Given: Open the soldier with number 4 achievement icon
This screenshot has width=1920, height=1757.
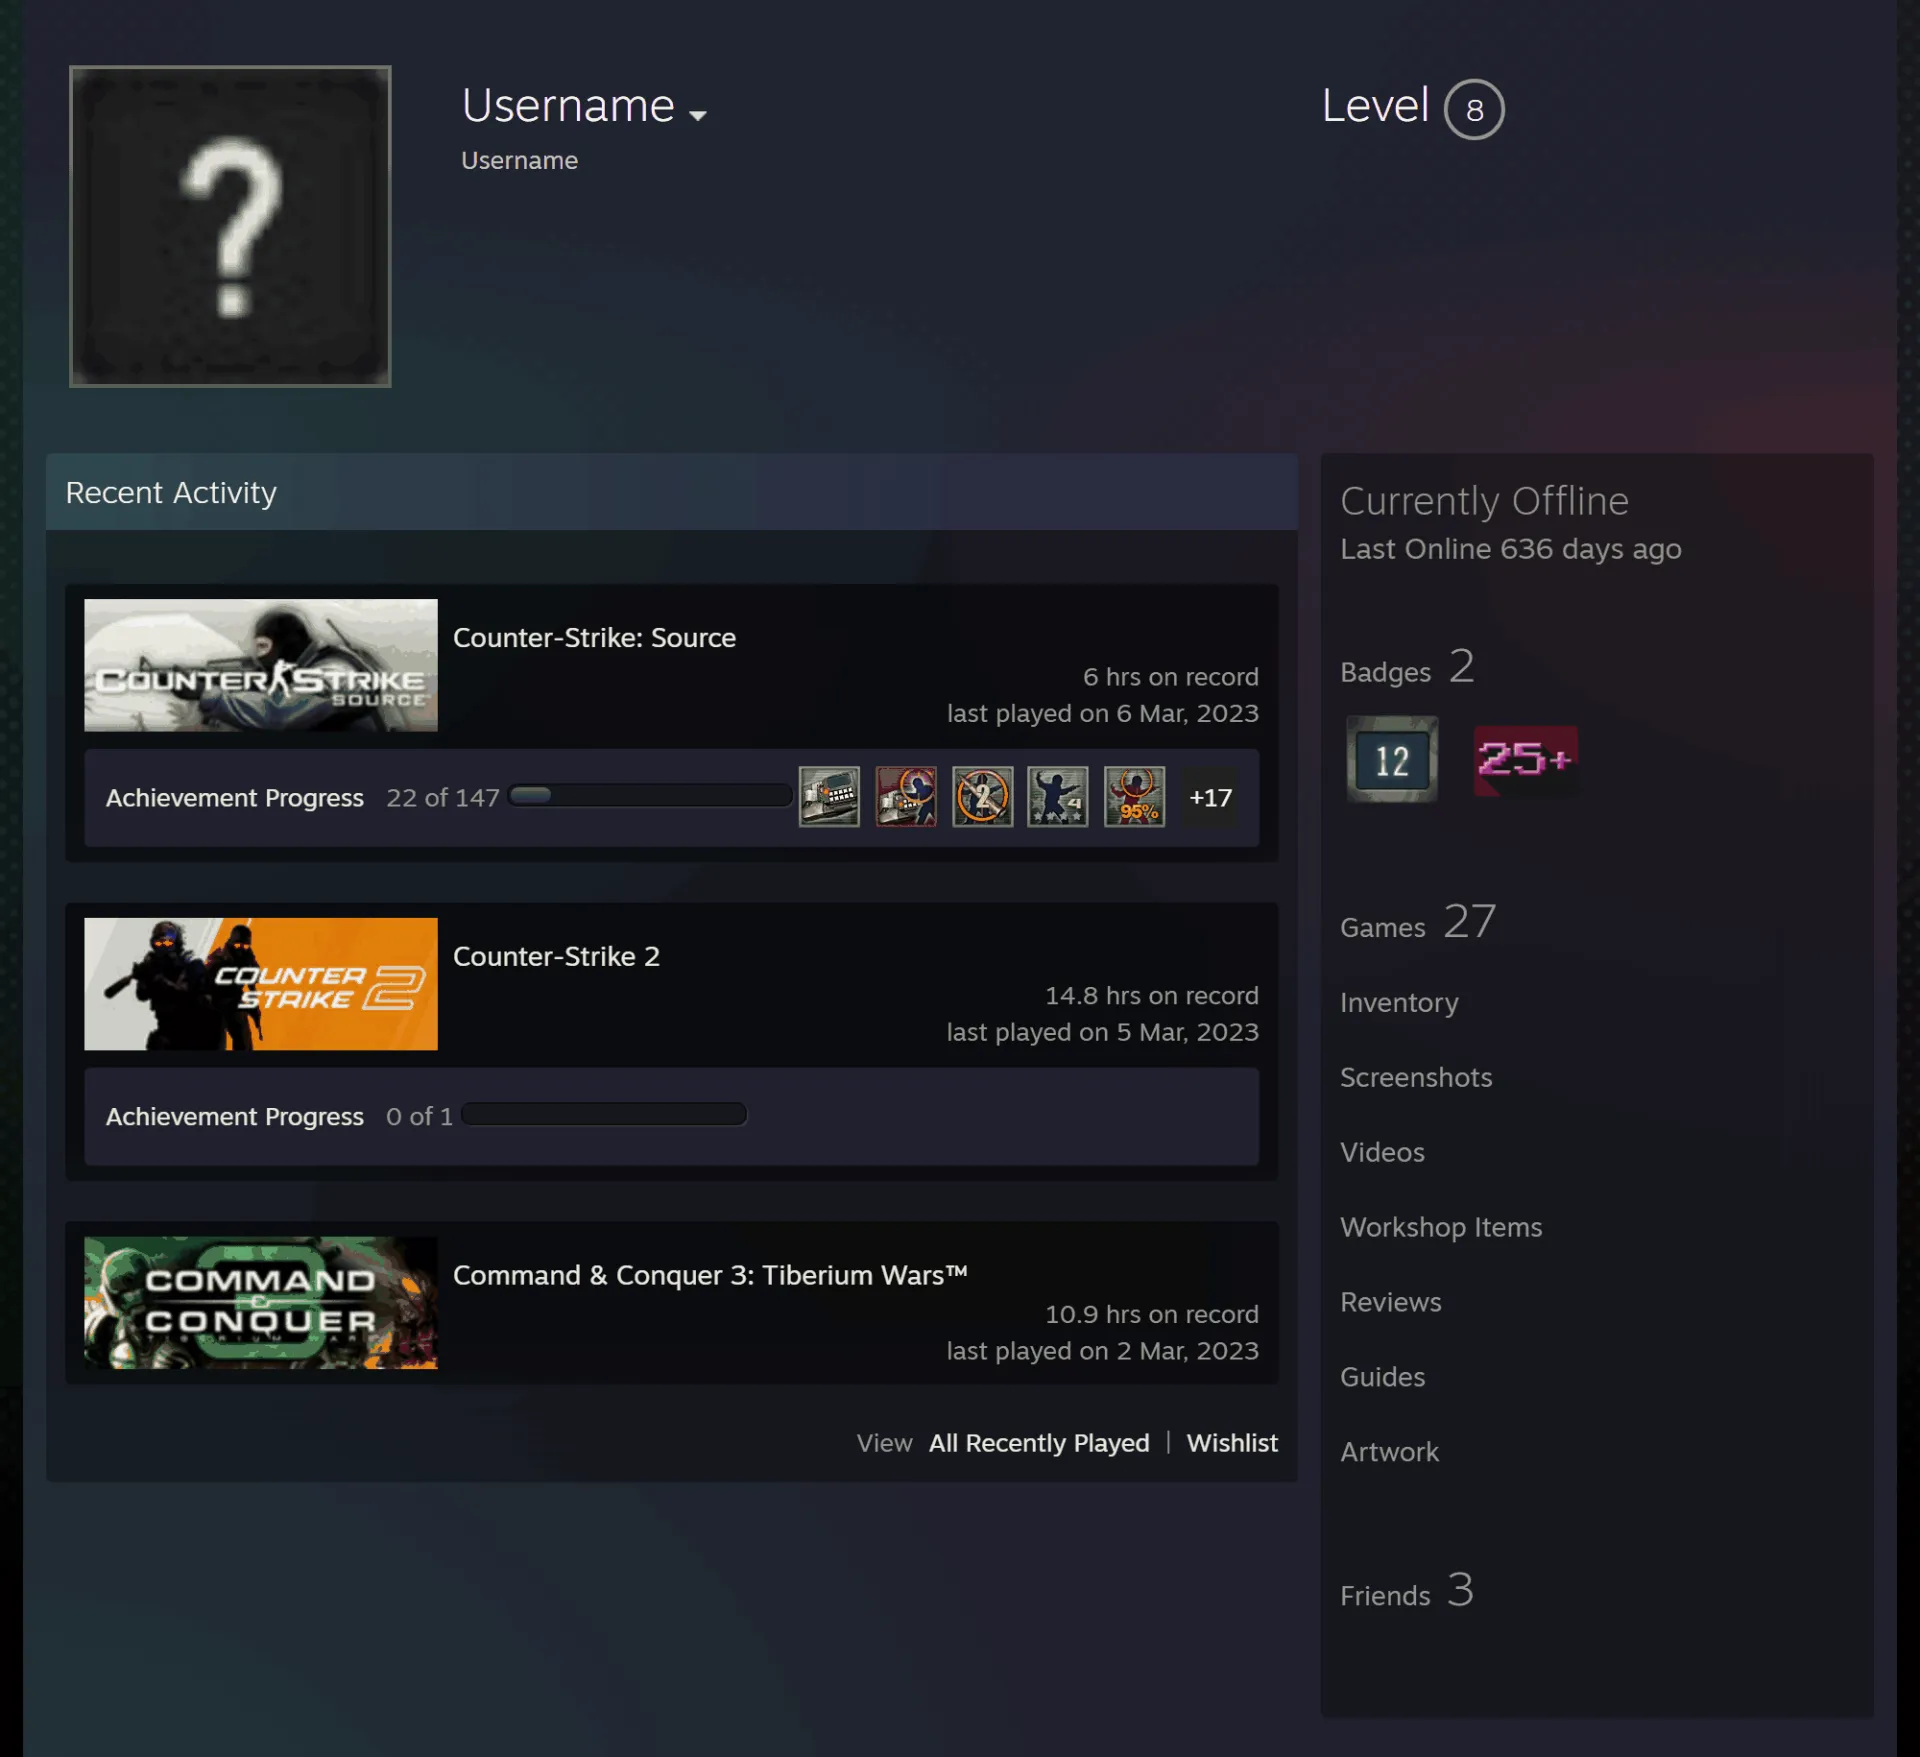Looking at the screenshot, I should pos(1058,796).
